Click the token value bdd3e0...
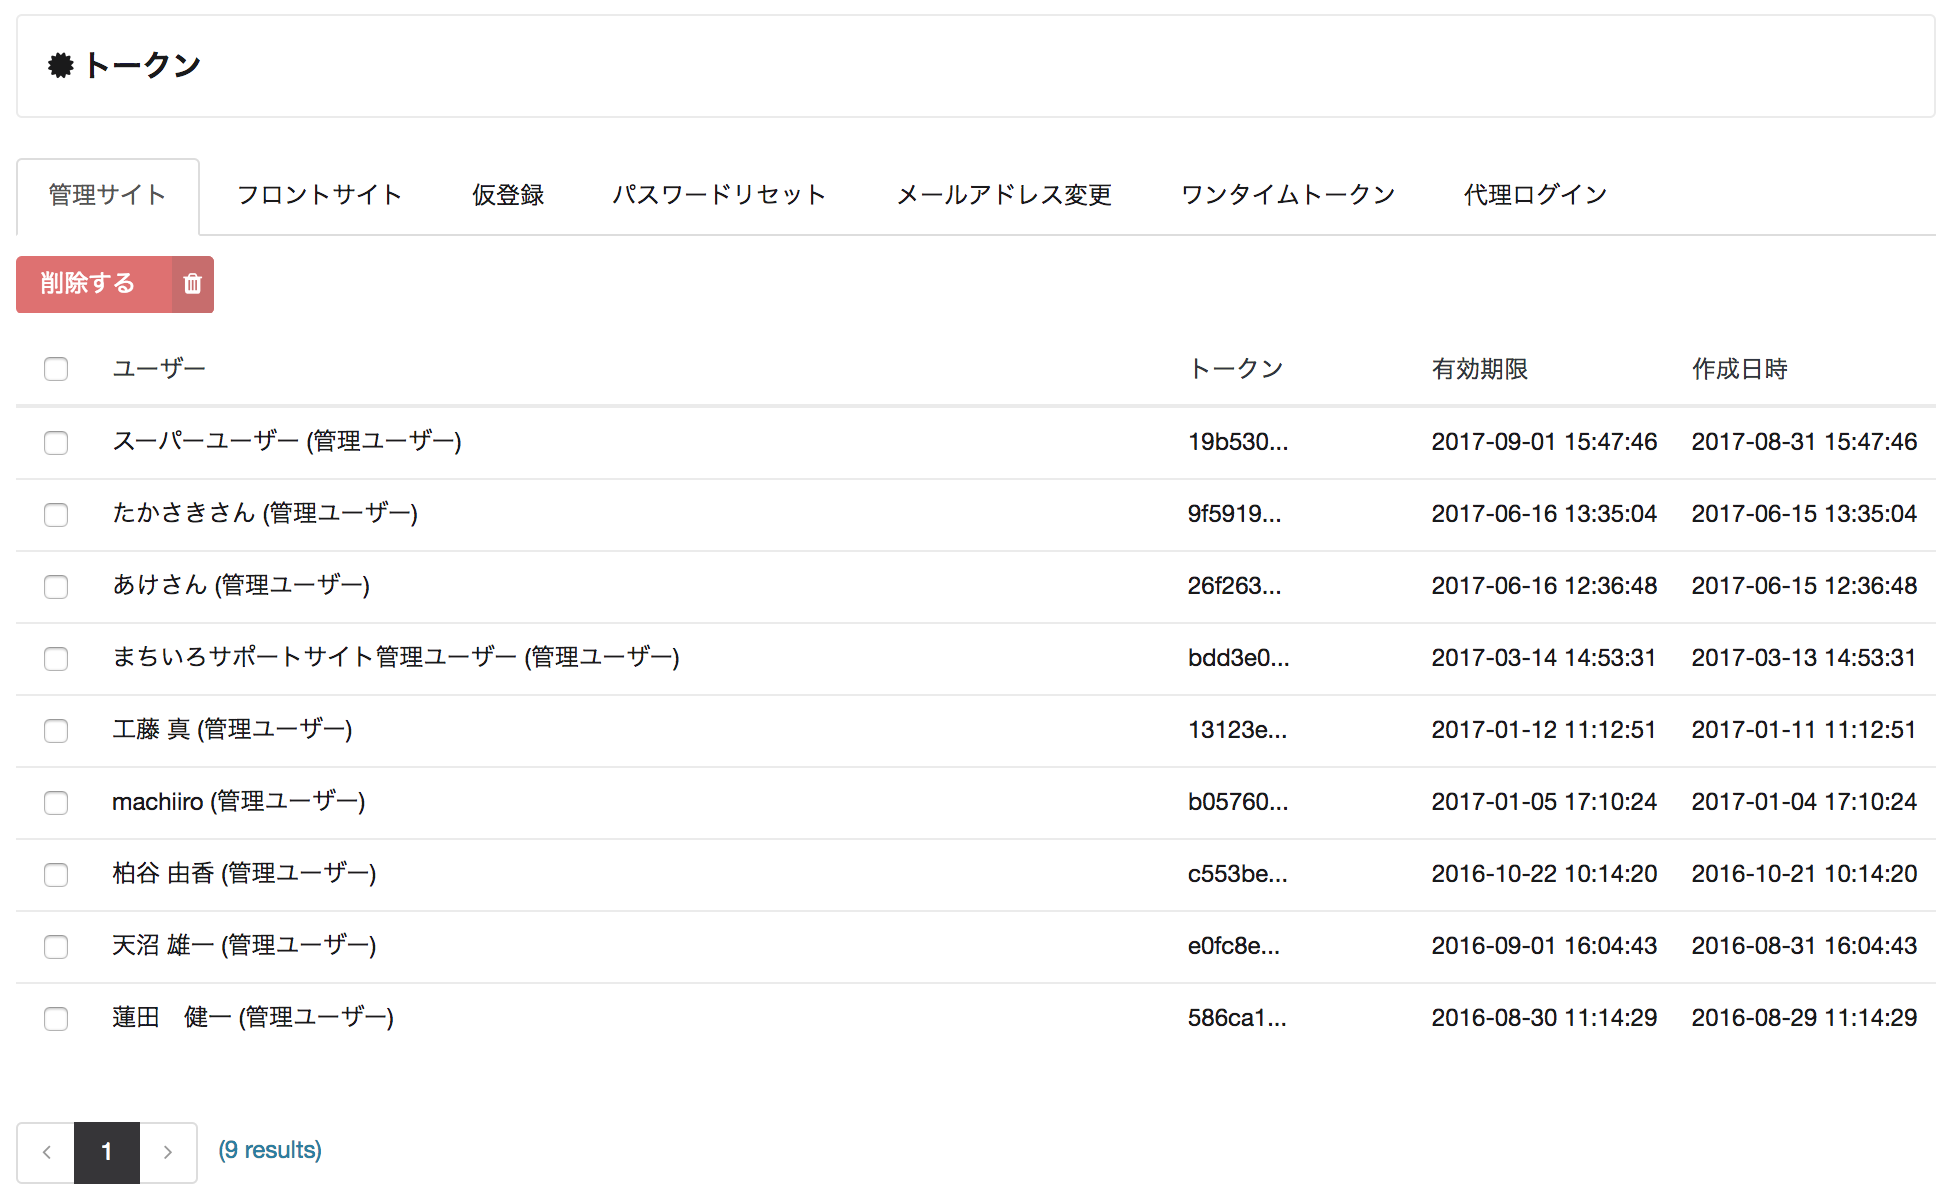The width and height of the screenshot is (1954, 1198). point(1239,658)
